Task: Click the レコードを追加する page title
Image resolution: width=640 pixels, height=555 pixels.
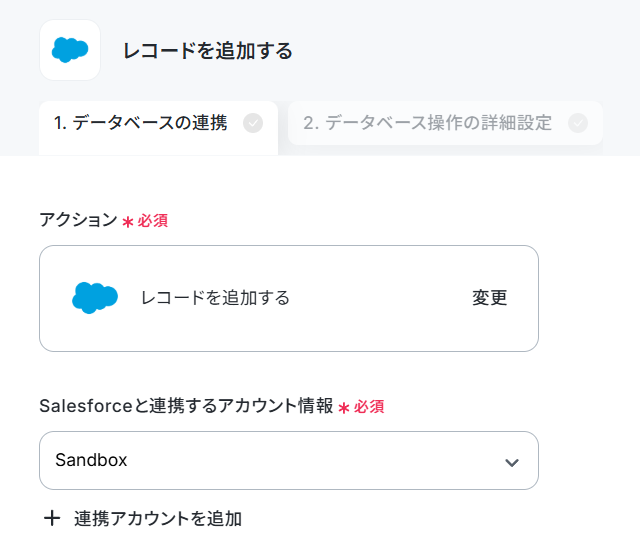Action: pos(208,51)
